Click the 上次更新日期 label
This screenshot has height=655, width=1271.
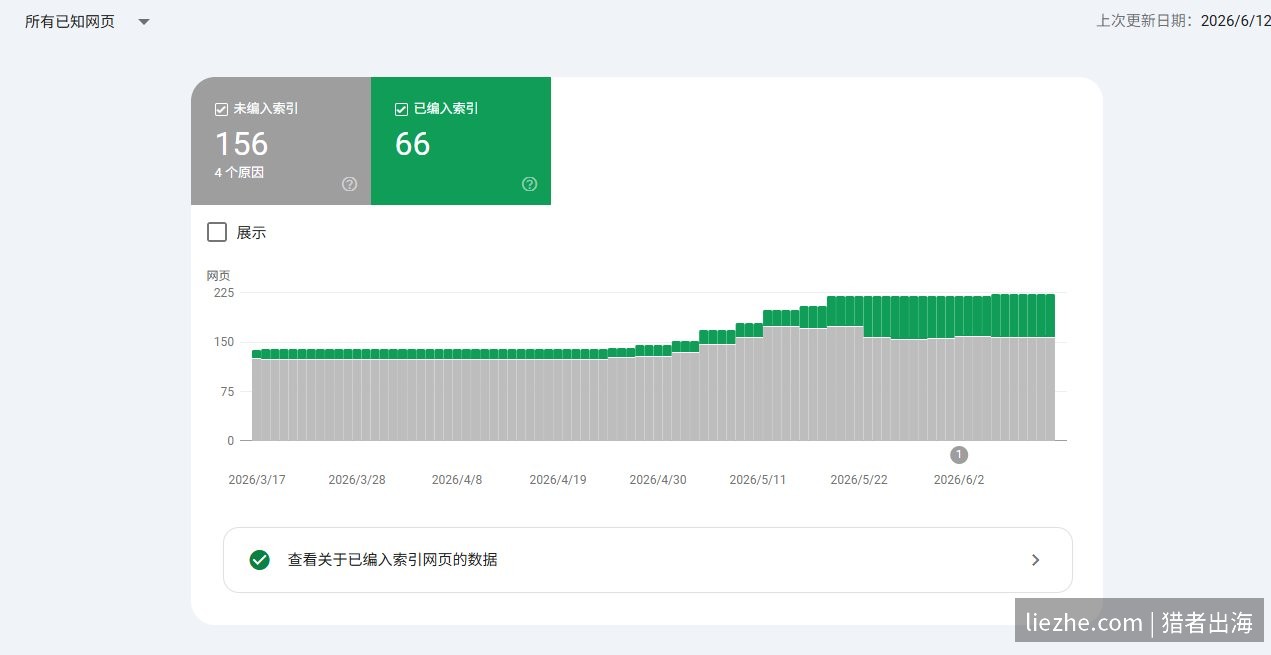click(x=1146, y=20)
